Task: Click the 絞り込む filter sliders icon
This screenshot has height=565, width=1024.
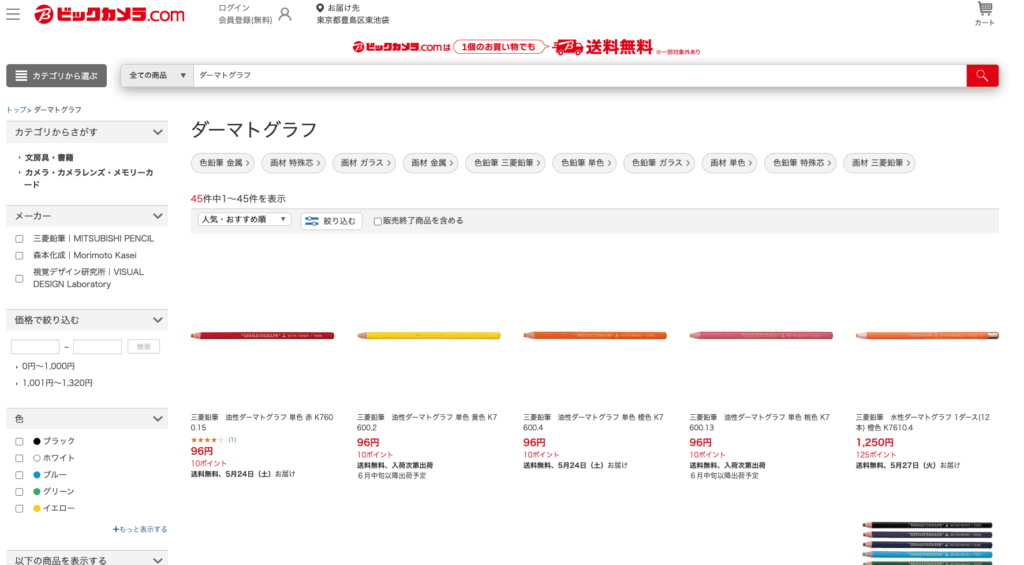Action: click(312, 221)
